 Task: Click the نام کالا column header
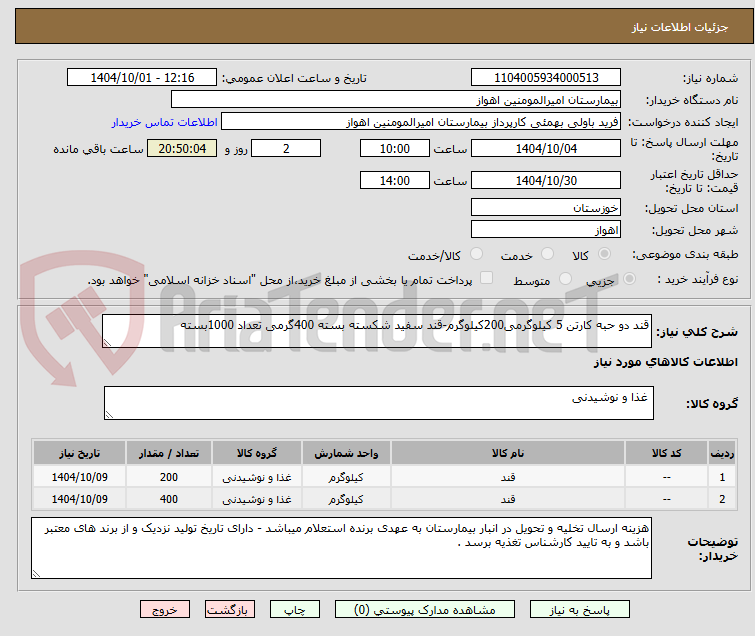point(508,453)
